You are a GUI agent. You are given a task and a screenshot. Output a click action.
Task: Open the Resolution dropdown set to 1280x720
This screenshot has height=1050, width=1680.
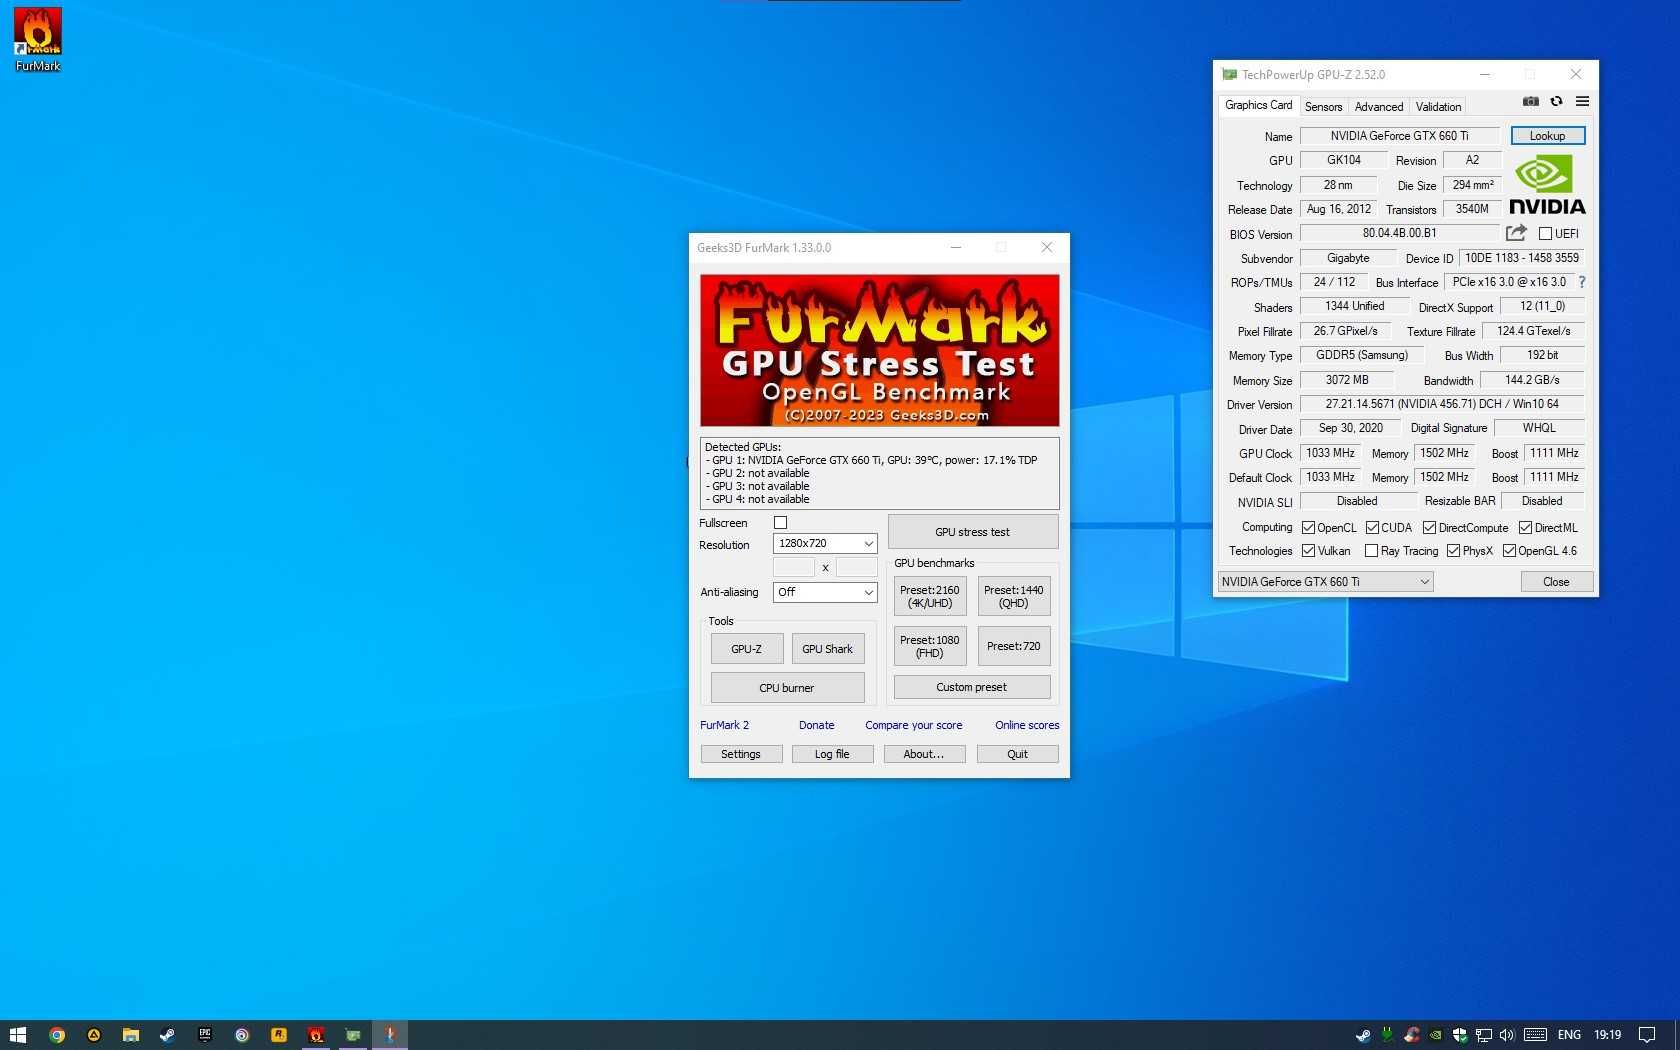coord(825,543)
